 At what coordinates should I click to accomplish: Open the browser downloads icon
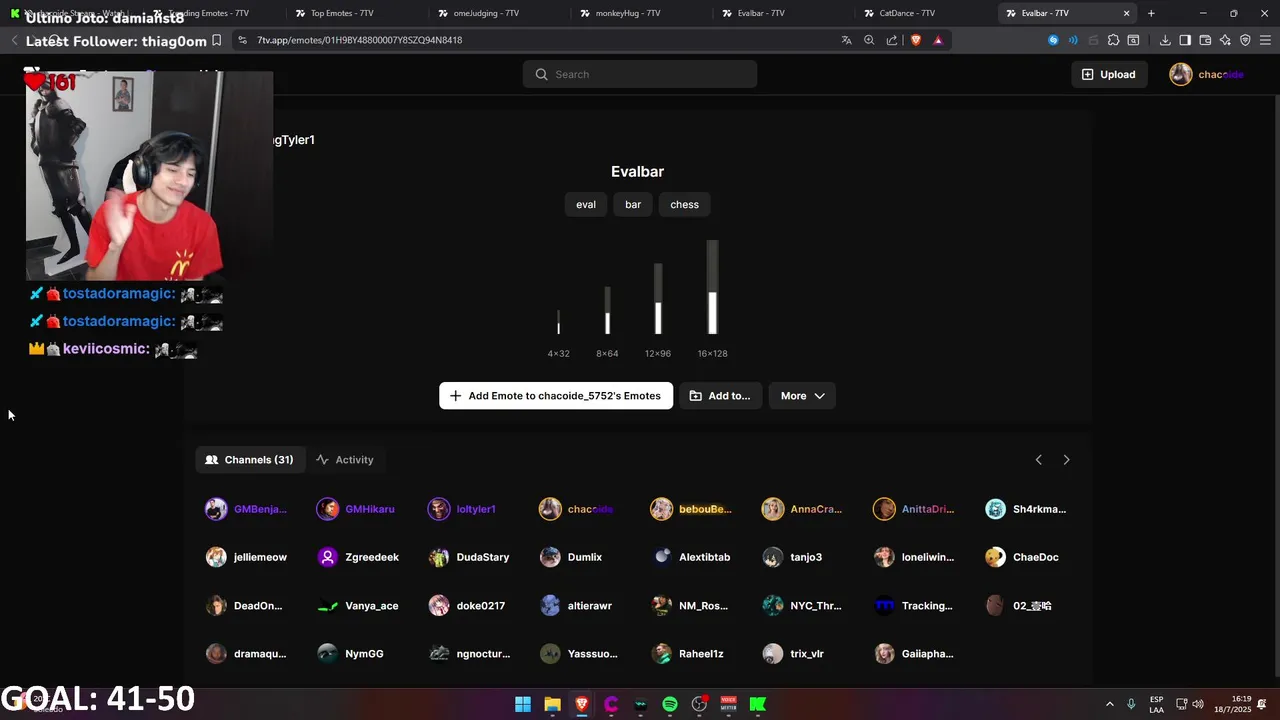coord(1165,40)
